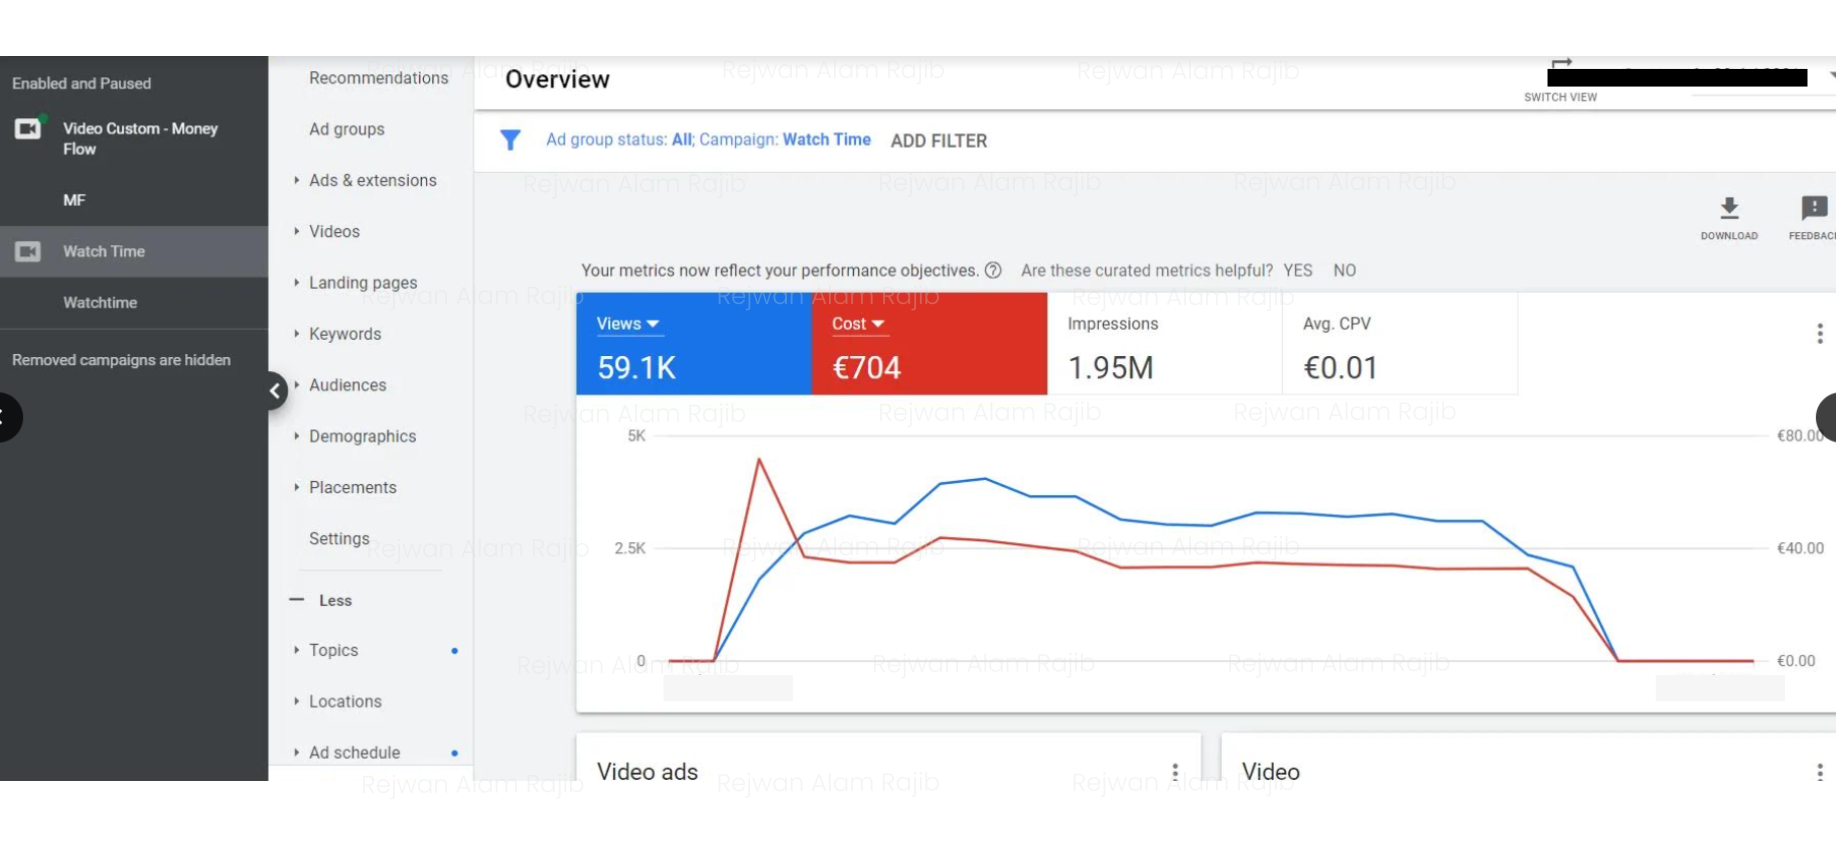Select the Watch Time campaign video icon

(x=28, y=252)
